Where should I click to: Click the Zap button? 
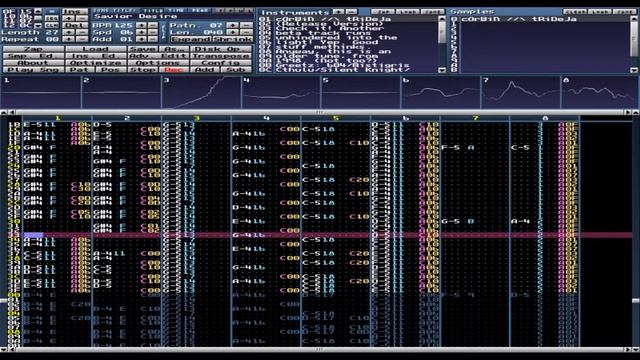(33, 49)
